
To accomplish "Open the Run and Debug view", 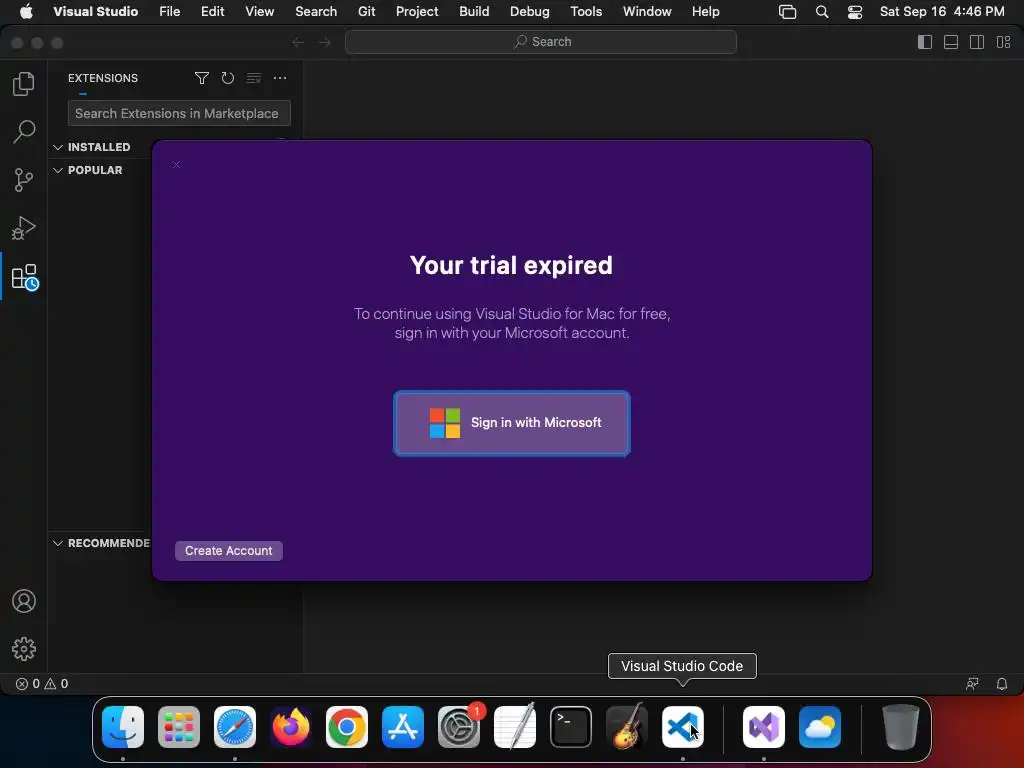I will [x=24, y=228].
